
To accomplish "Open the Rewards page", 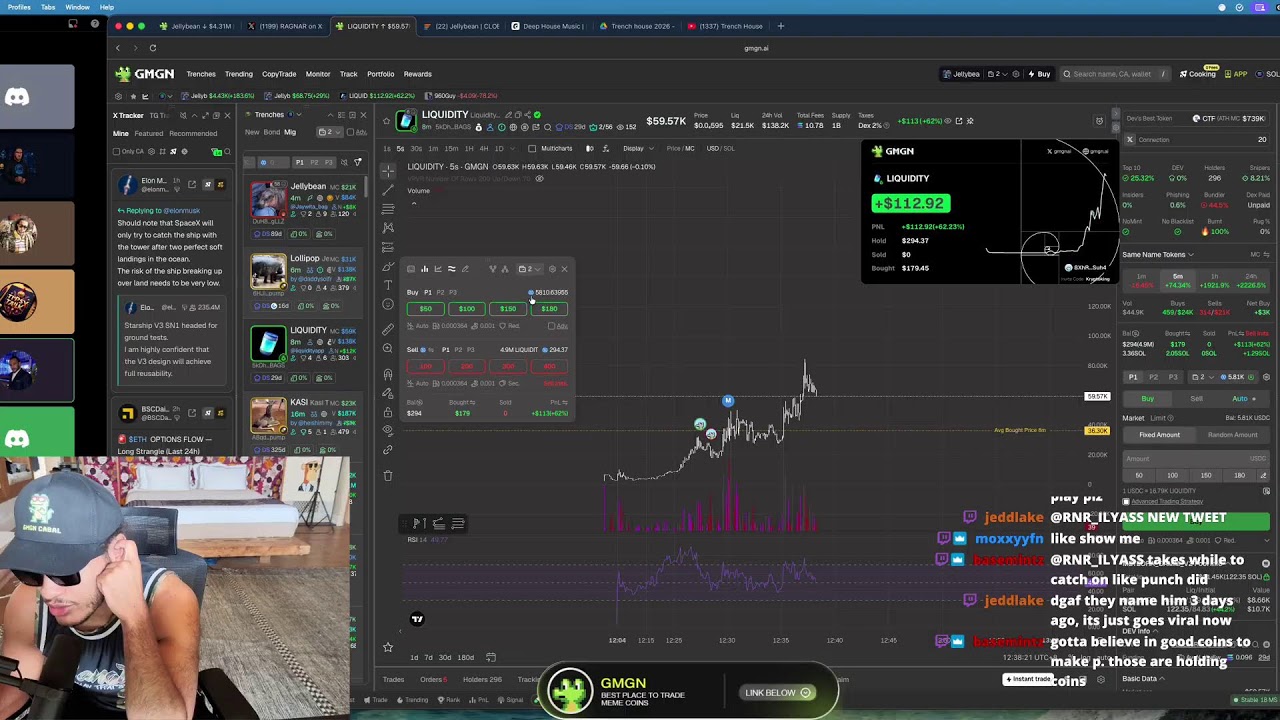I will (x=417, y=74).
